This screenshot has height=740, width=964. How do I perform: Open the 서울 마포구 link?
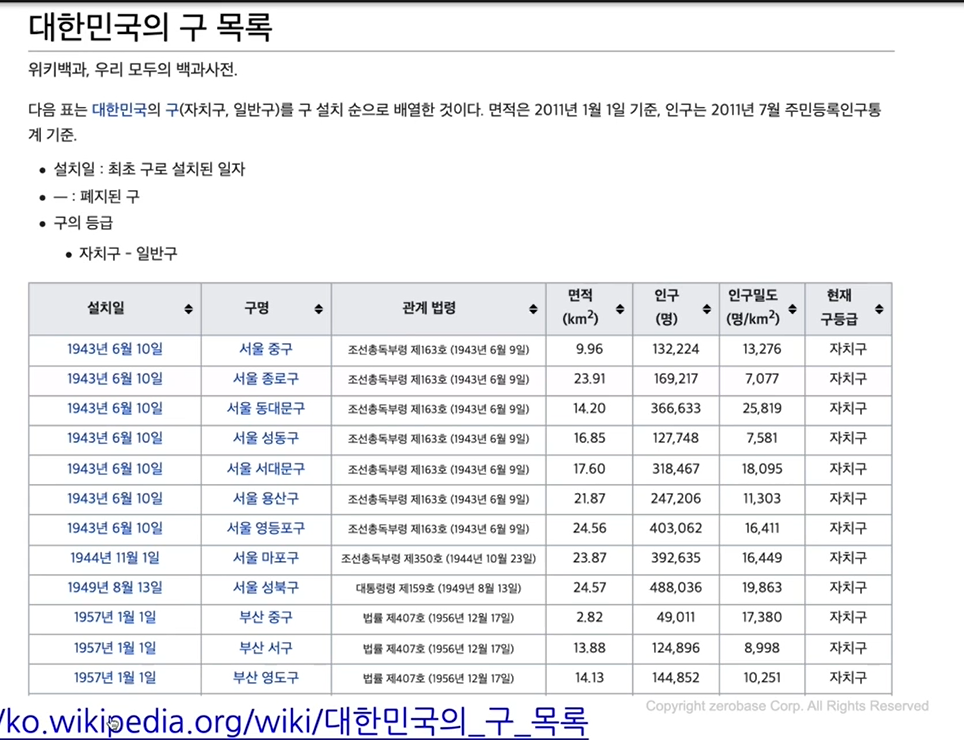click(266, 557)
